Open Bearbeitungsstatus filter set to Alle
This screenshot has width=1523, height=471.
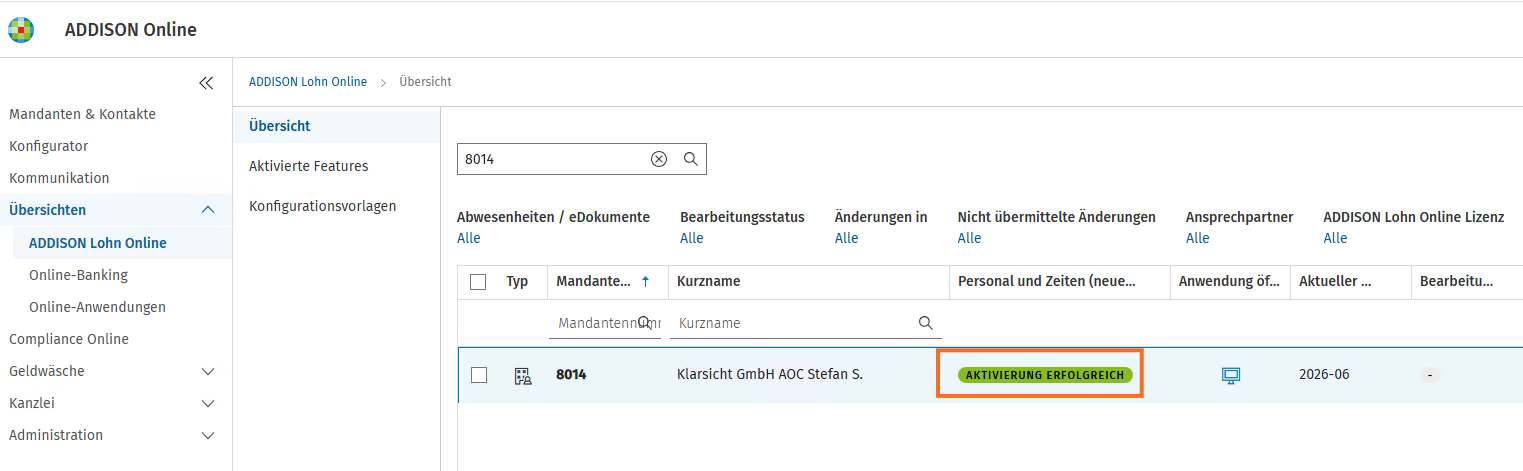pyautogui.click(x=691, y=238)
